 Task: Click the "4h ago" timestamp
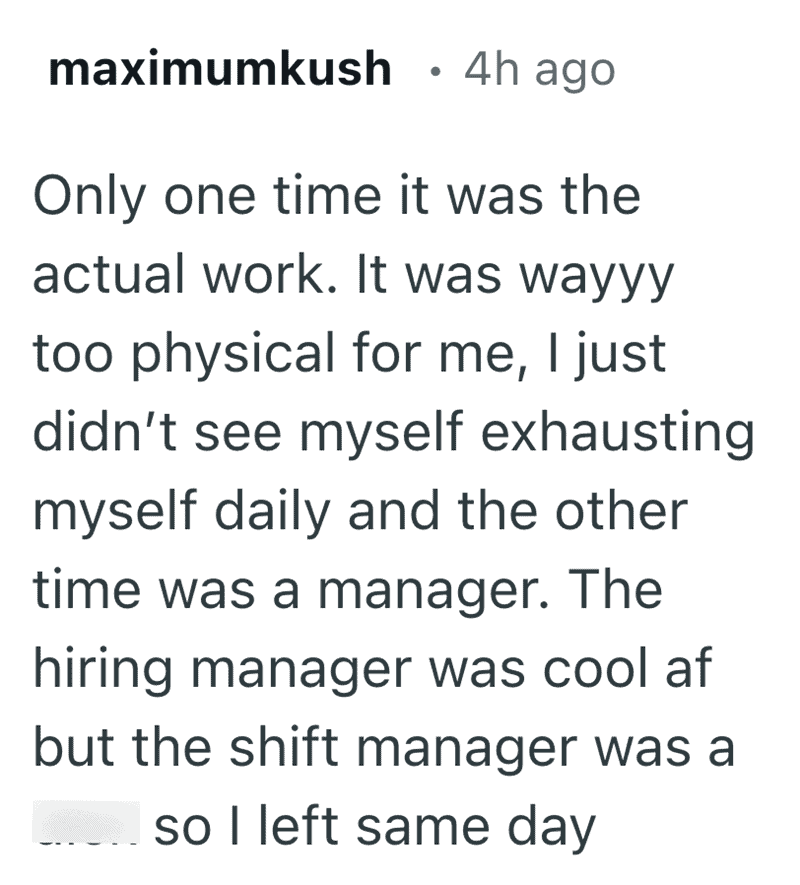pyautogui.click(x=540, y=70)
